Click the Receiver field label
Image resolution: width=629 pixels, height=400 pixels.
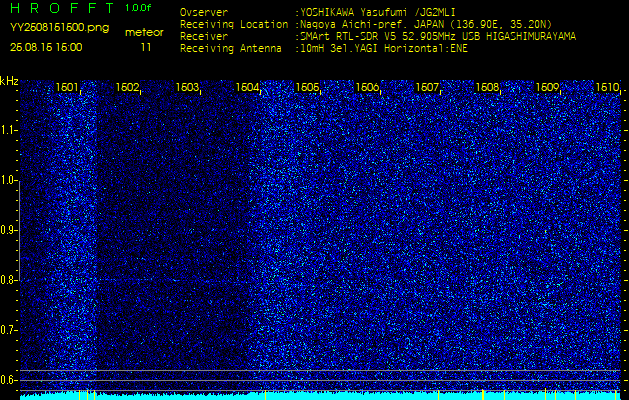[204, 37]
